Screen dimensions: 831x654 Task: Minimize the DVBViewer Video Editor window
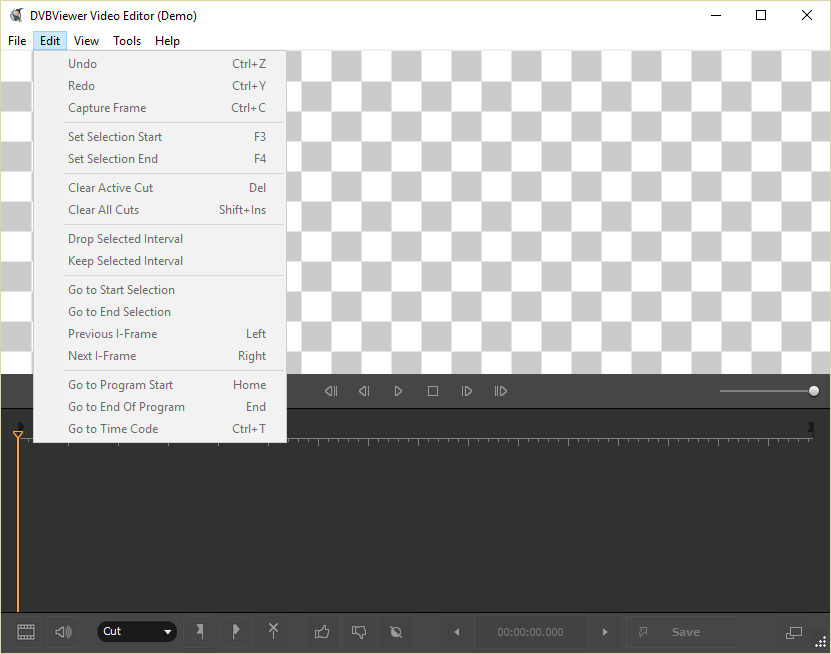point(716,15)
